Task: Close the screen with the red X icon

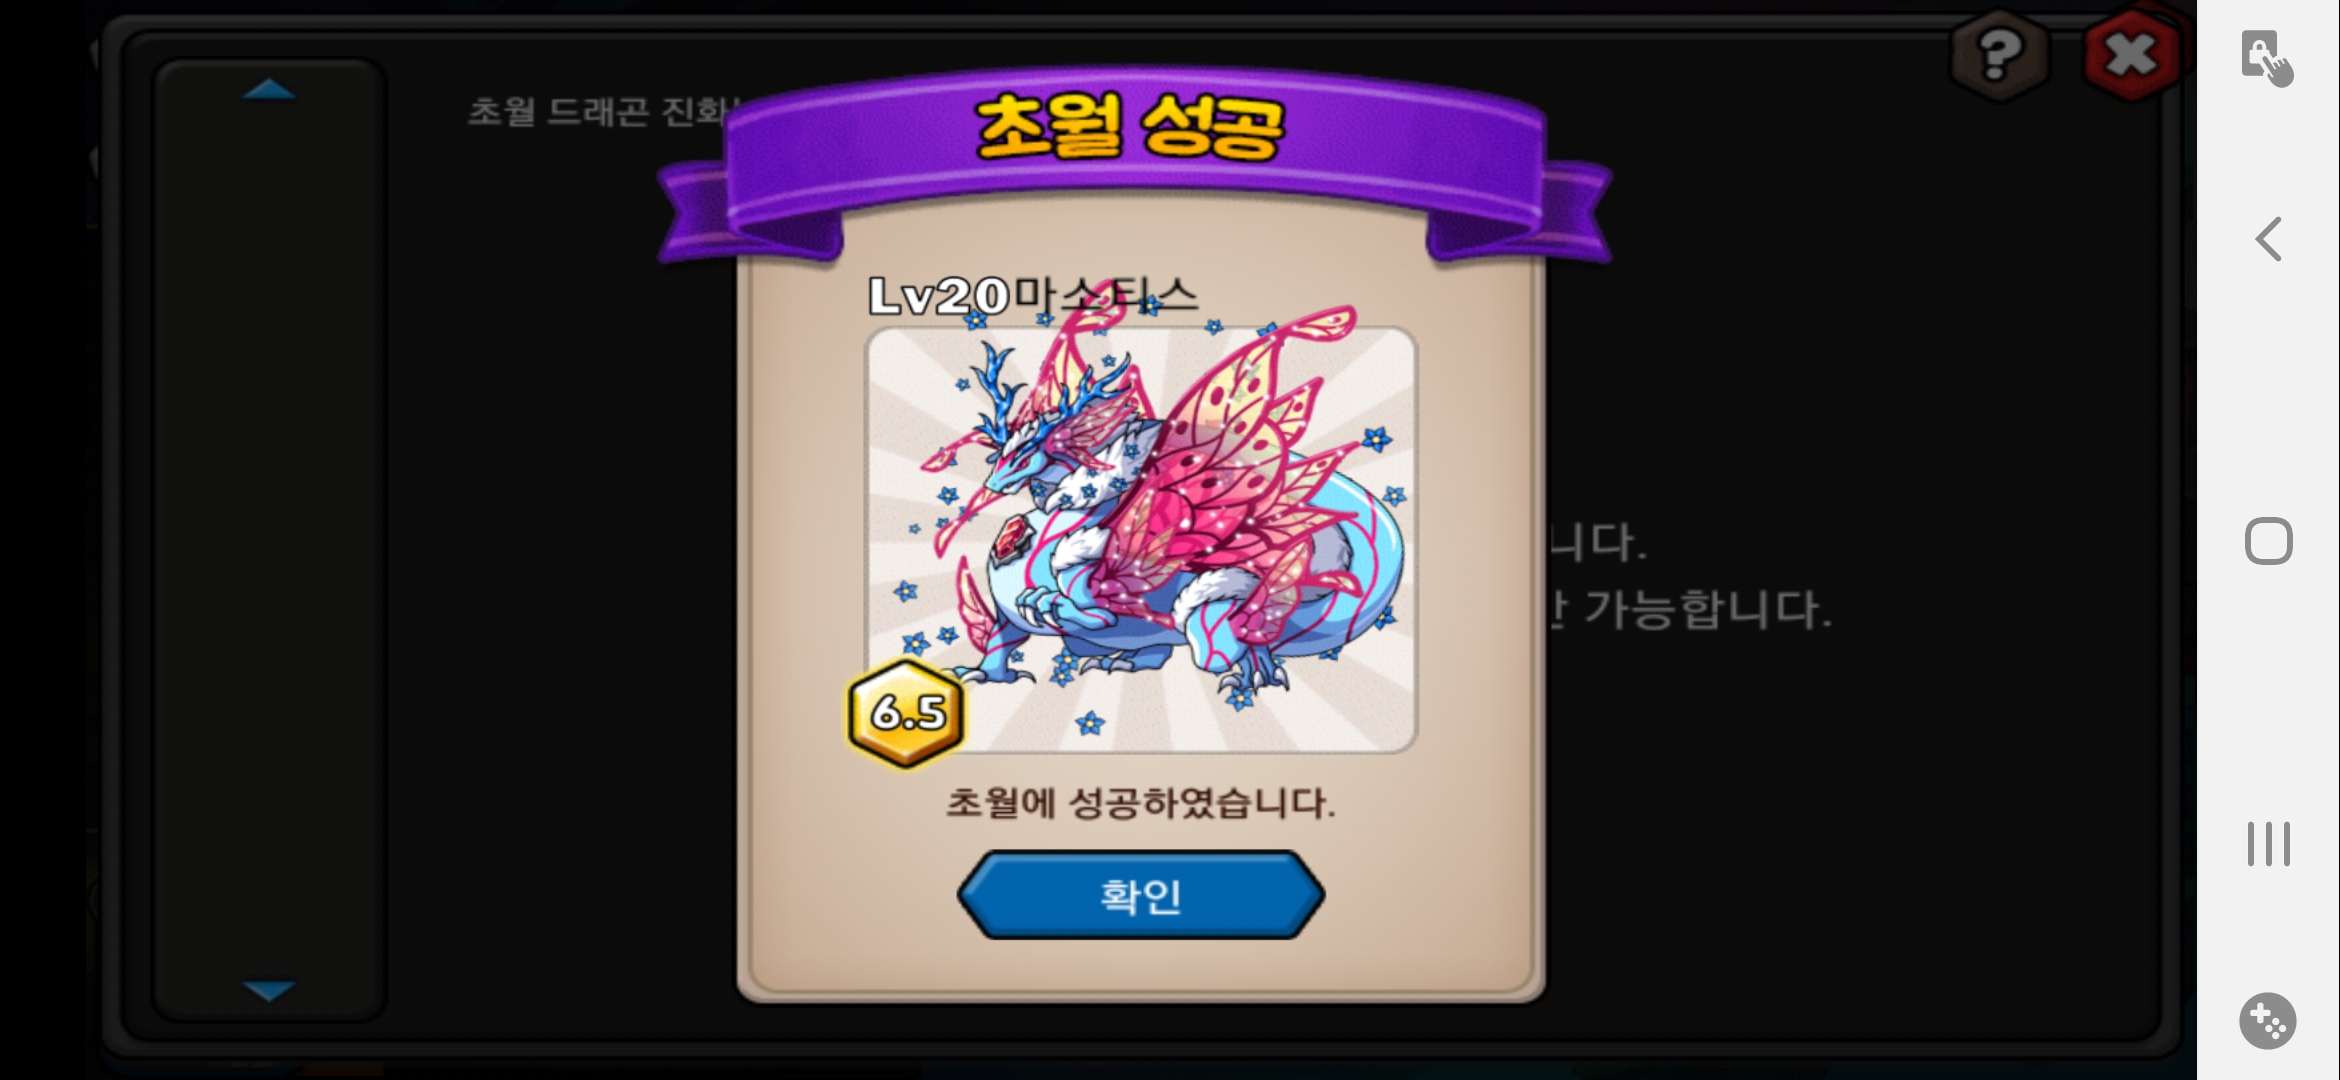Action: (x=2131, y=54)
